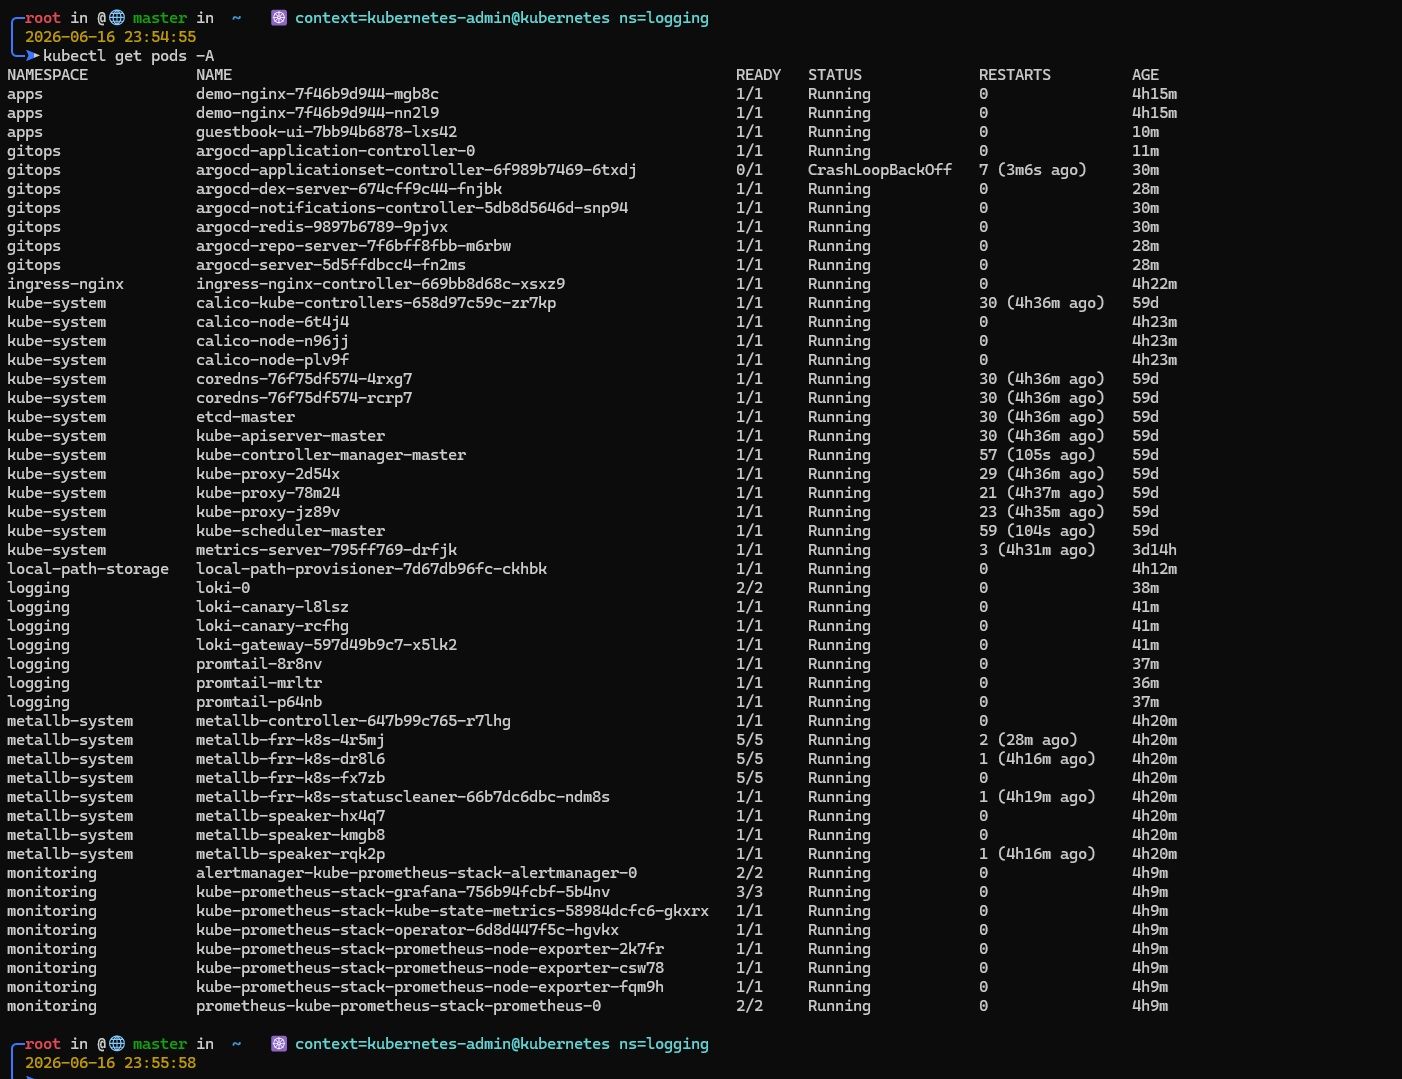Viewport: 1402px width, 1079px height.
Task: Click the globe icon in the first prompt line
Action: (x=117, y=18)
